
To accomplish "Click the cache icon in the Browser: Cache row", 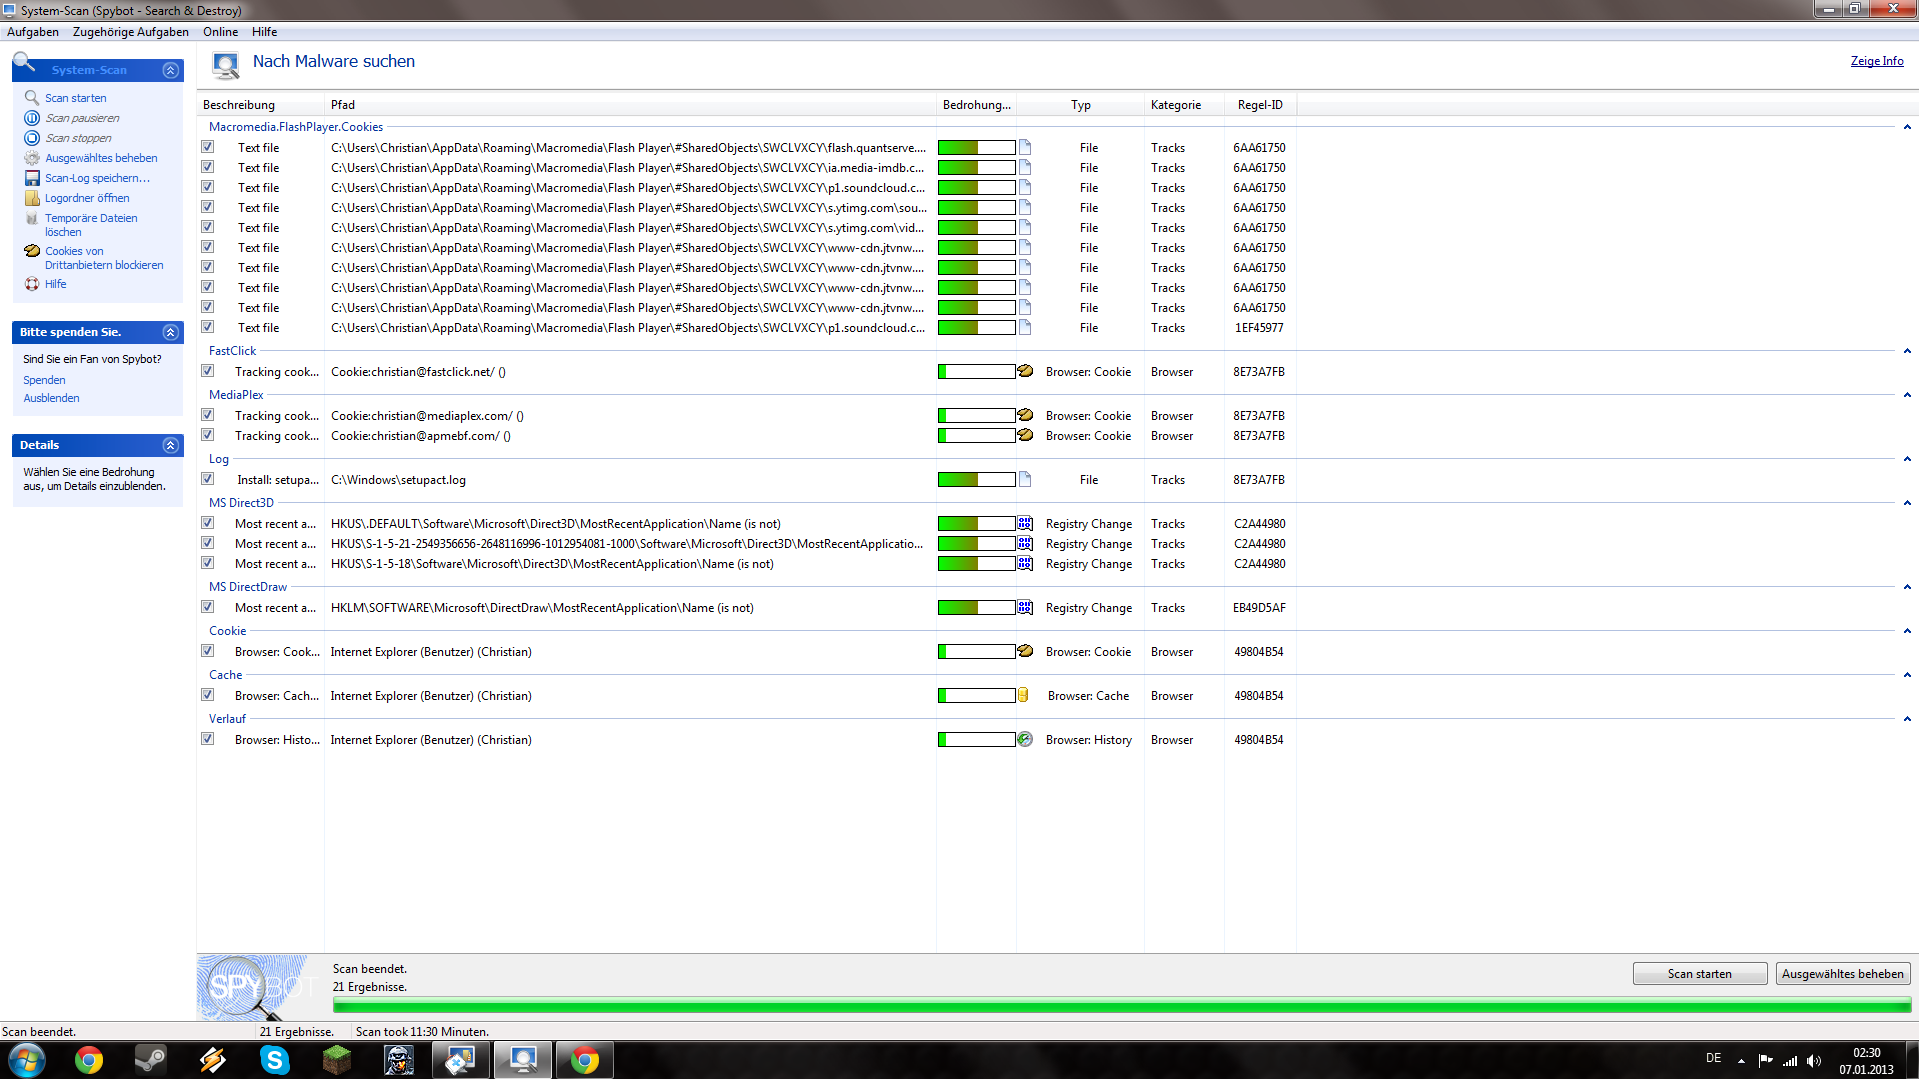I will click(1023, 695).
